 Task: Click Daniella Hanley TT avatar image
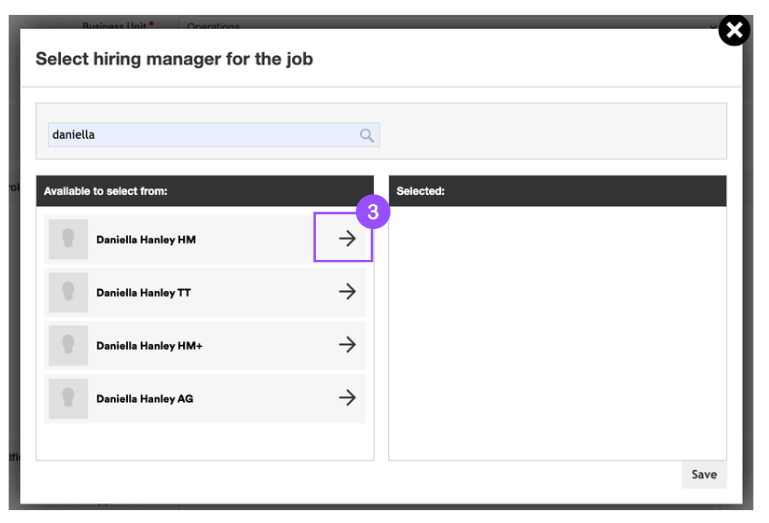(68, 292)
